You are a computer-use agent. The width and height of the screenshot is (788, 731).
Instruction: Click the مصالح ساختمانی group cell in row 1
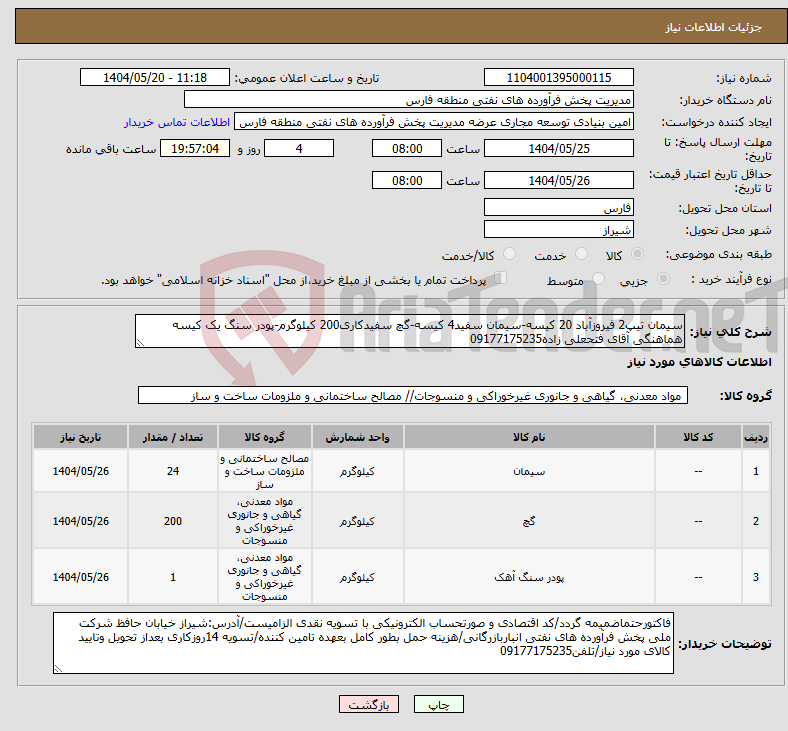pyautogui.click(x=265, y=471)
